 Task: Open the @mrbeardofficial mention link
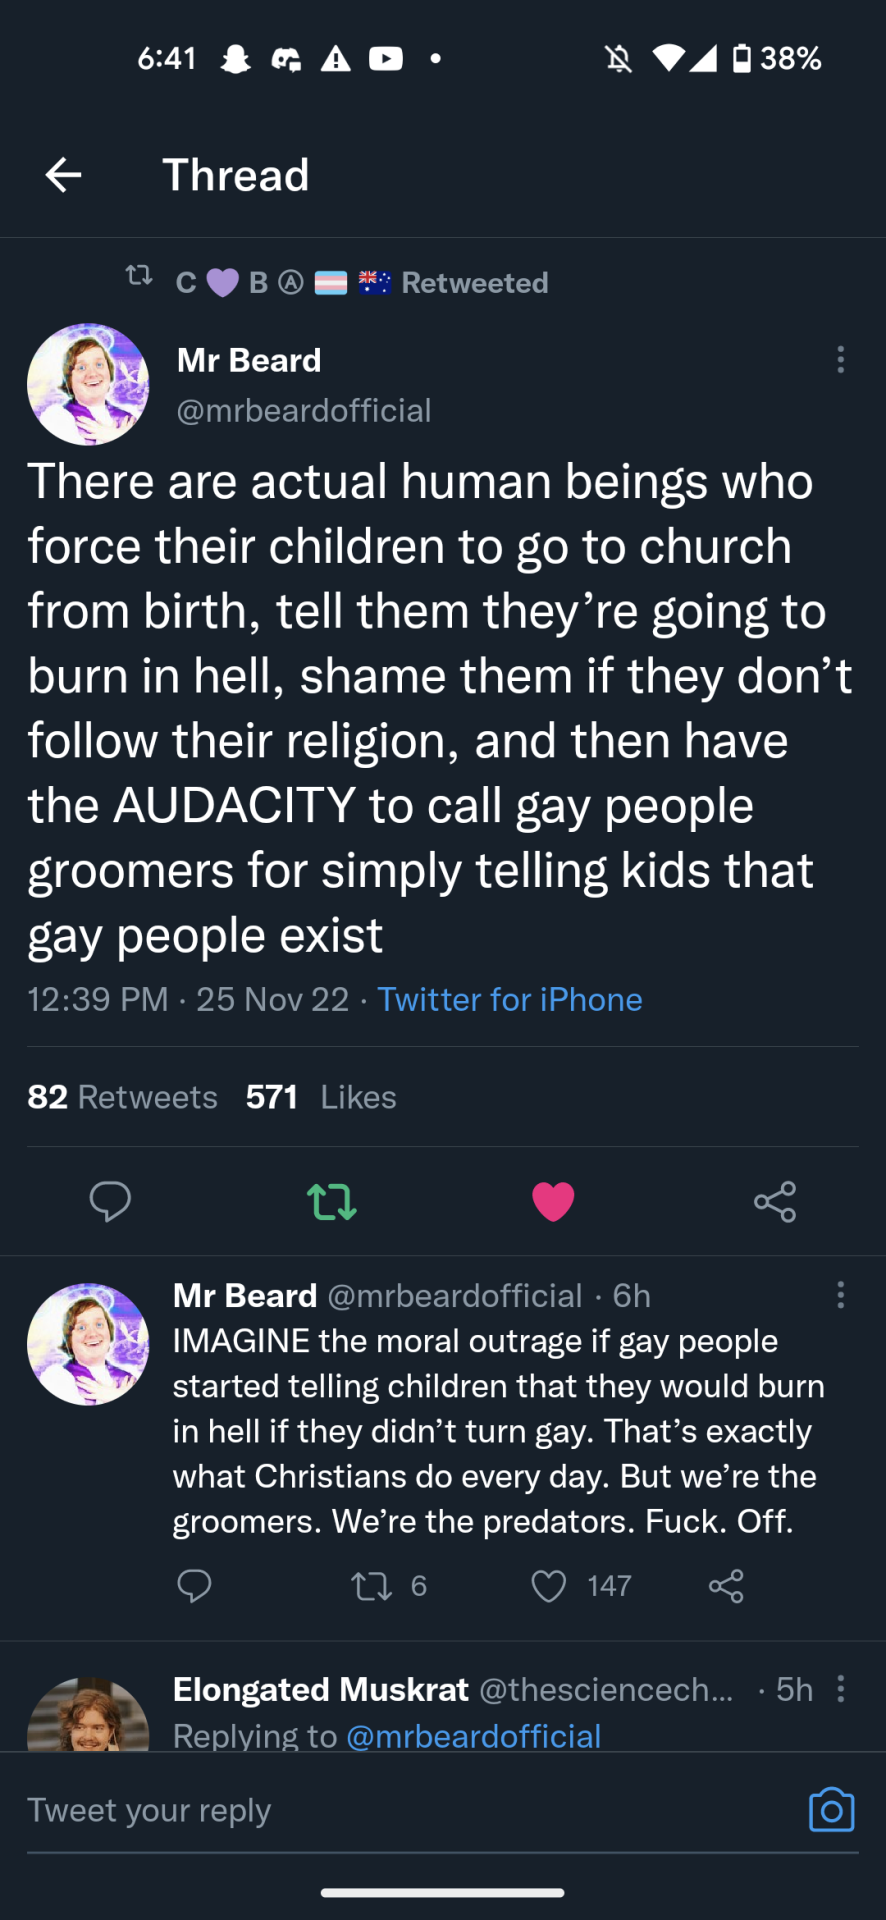(473, 1736)
